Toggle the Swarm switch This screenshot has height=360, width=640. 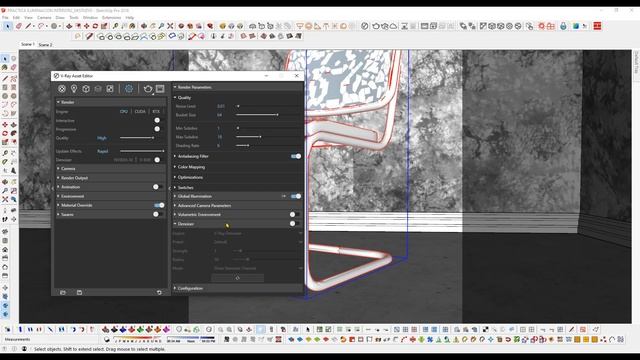pyautogui.click(x=157, y=214)
